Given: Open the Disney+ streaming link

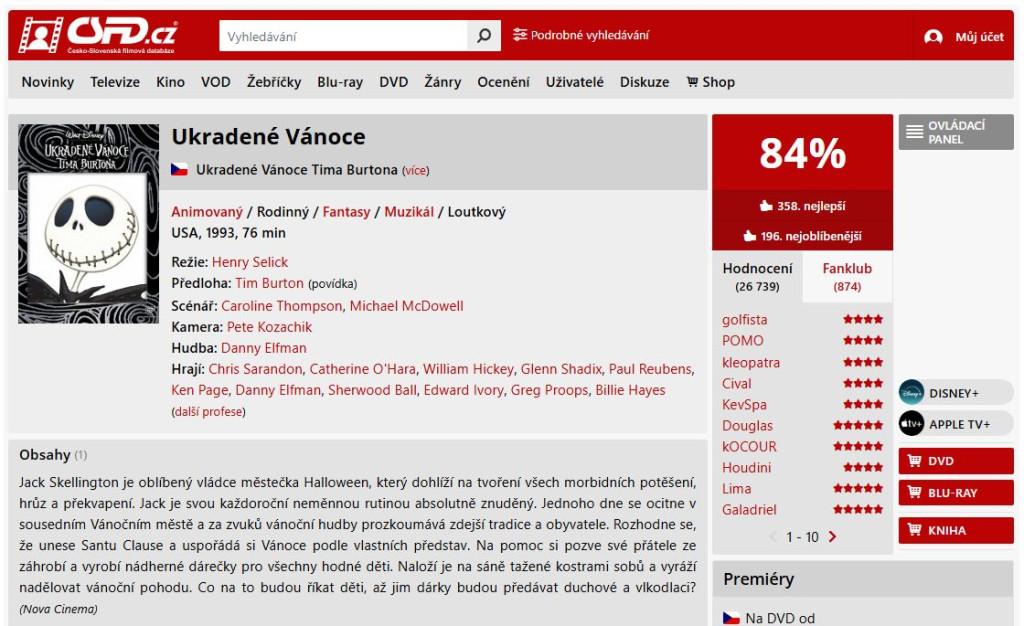Looking at the screenshot, I should (956, 393).
